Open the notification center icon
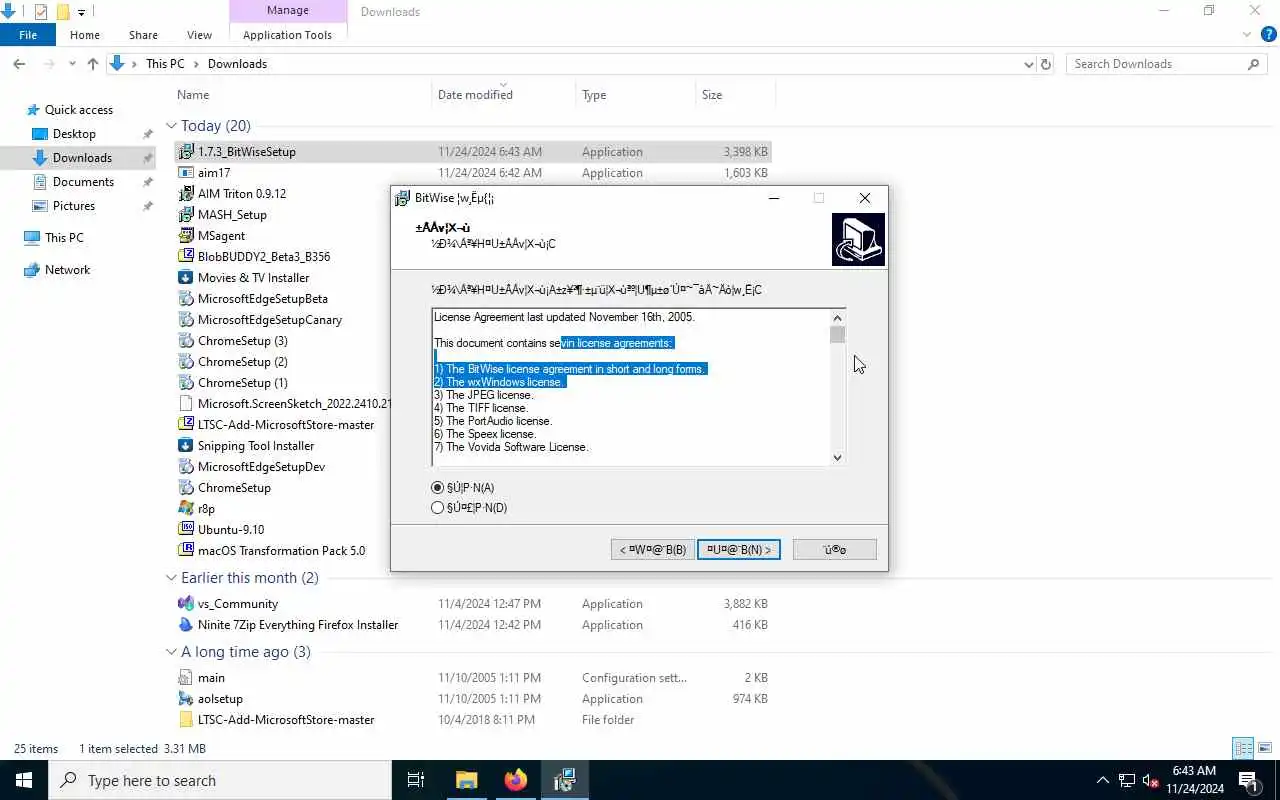 (1249, 780)
